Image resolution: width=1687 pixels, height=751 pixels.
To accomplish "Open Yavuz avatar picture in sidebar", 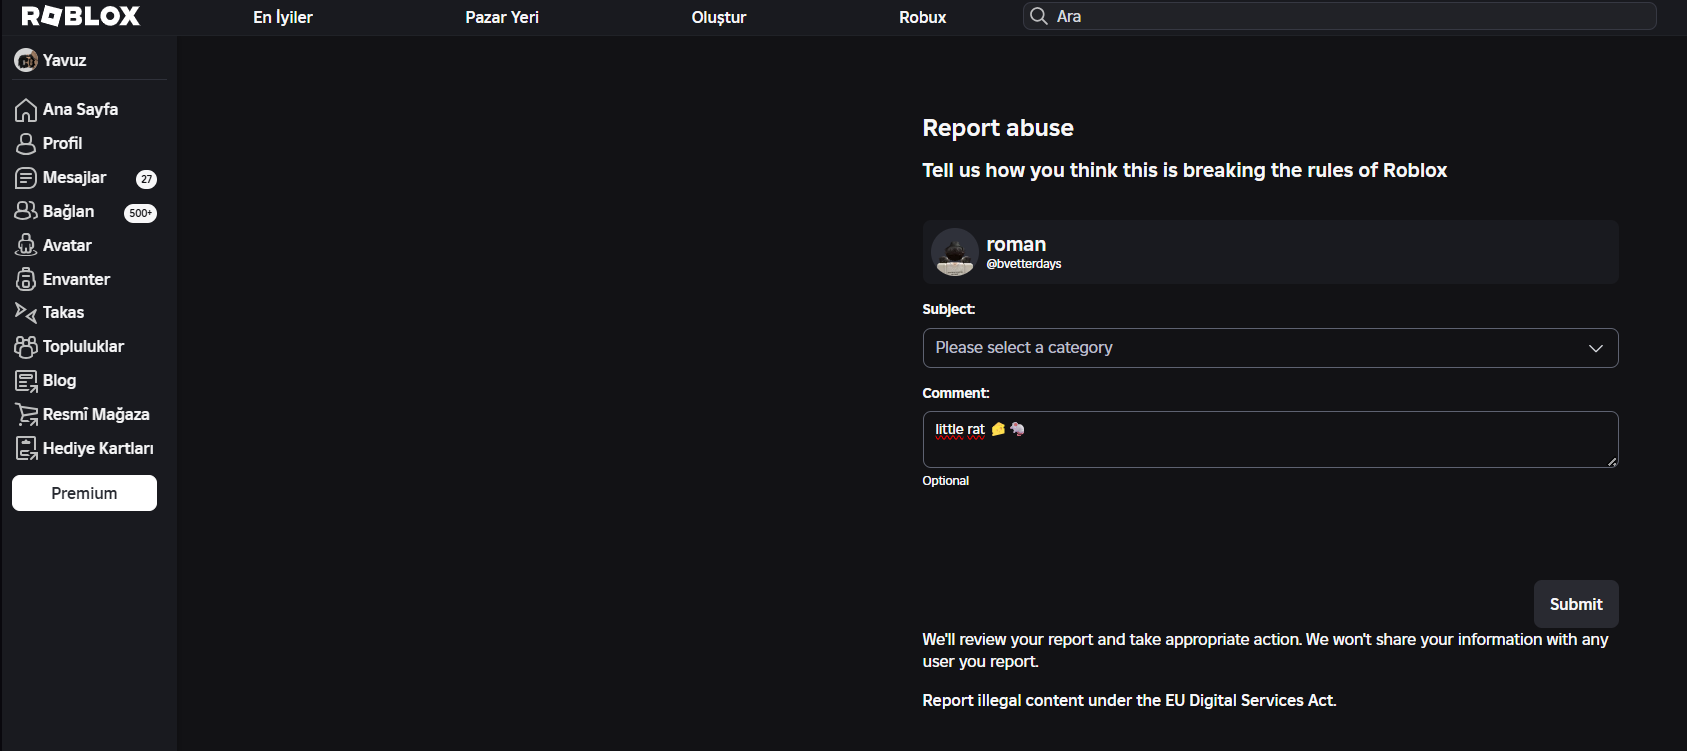I will click(x=26, y=60).
